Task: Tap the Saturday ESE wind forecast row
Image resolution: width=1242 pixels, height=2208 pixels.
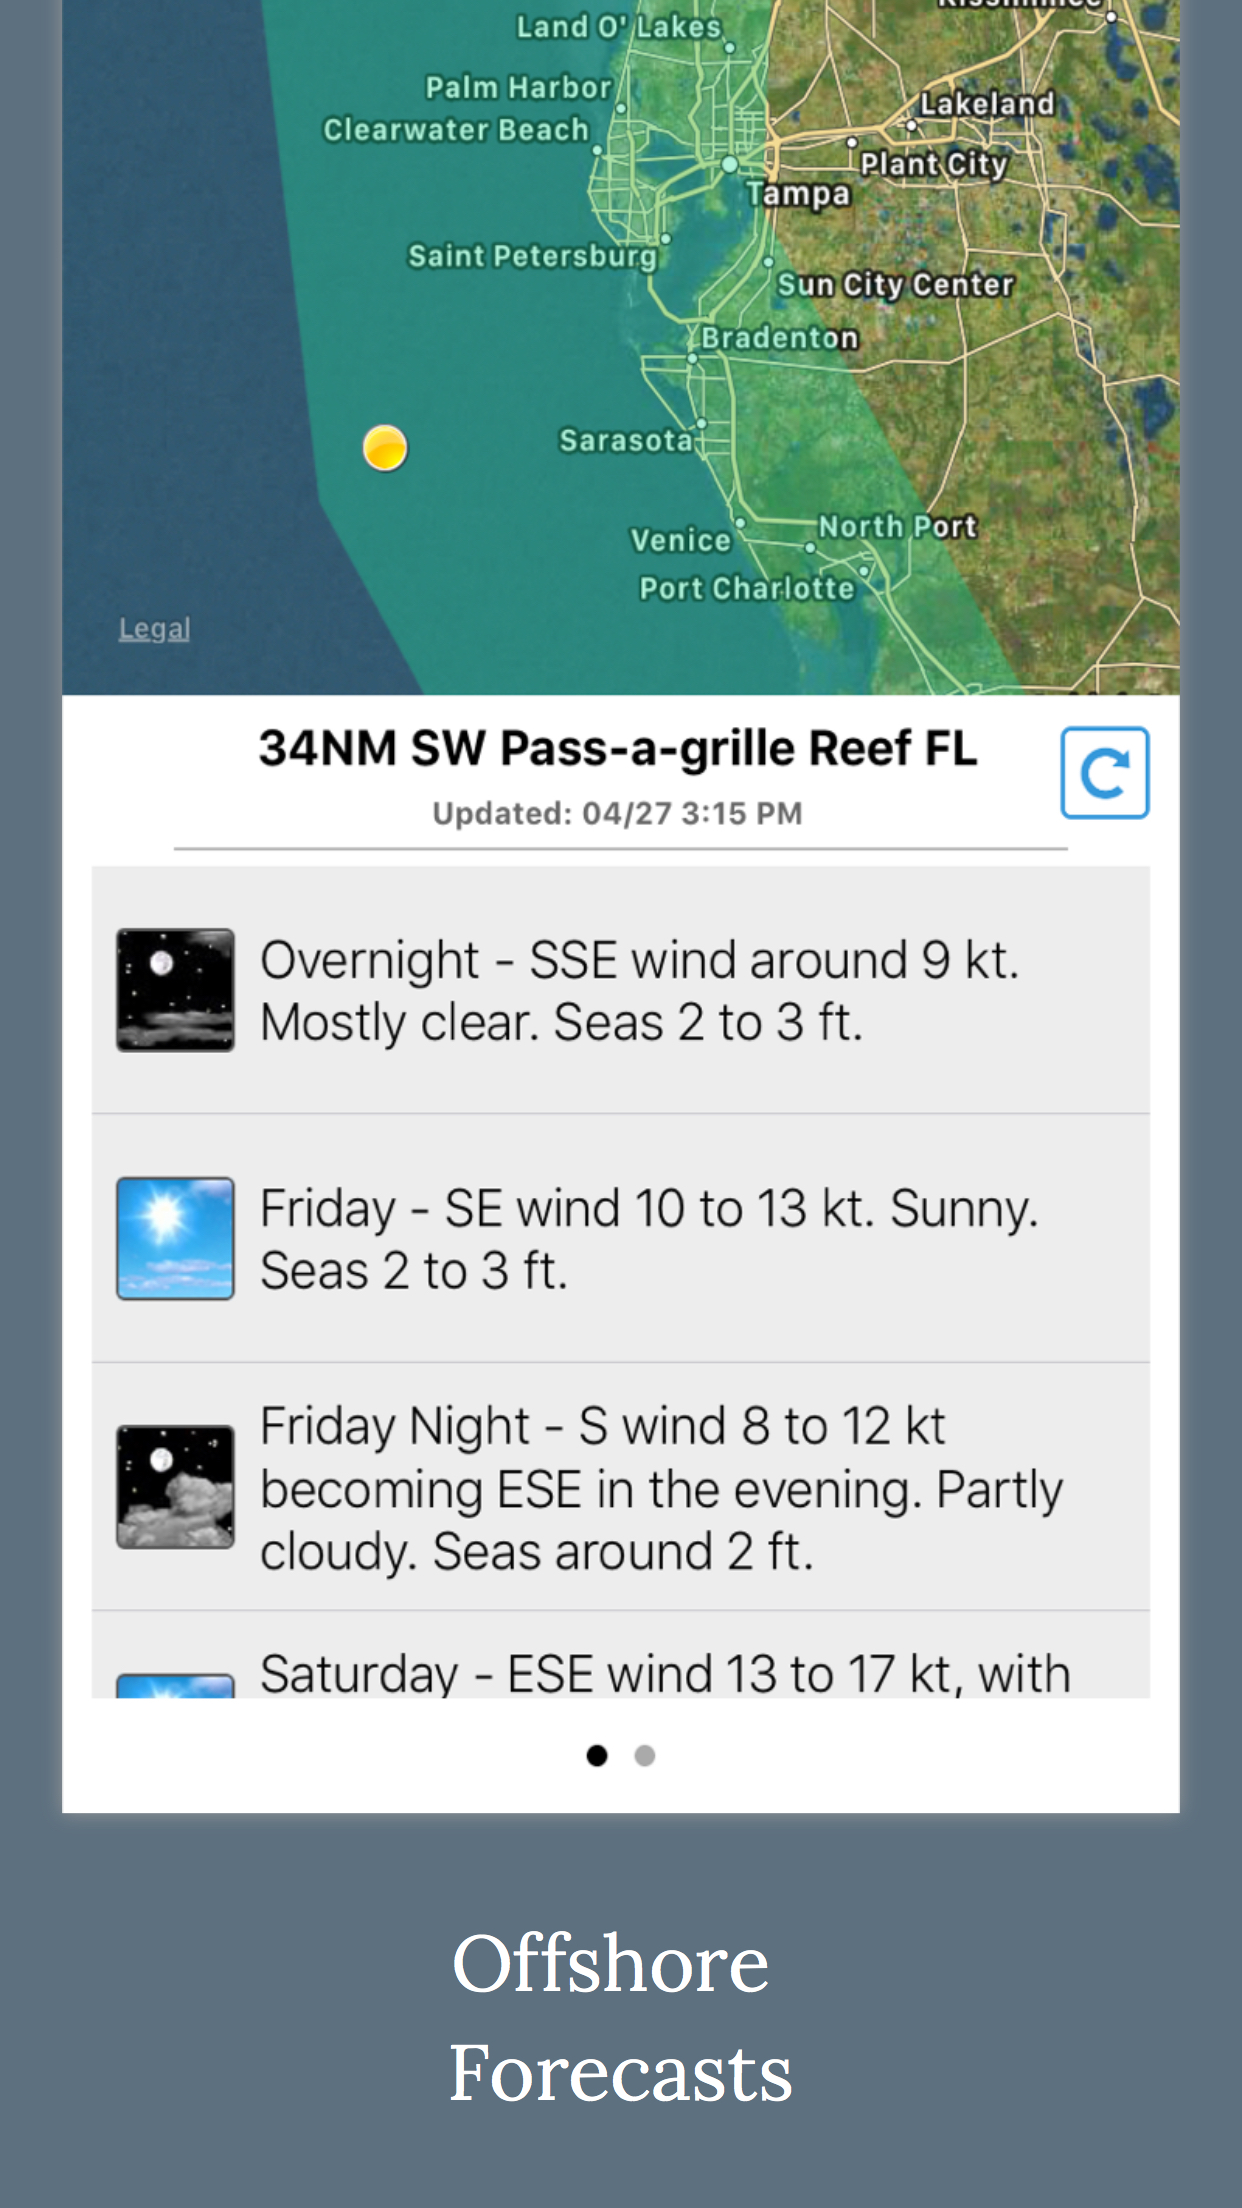Action: [x=665, y=1674]
